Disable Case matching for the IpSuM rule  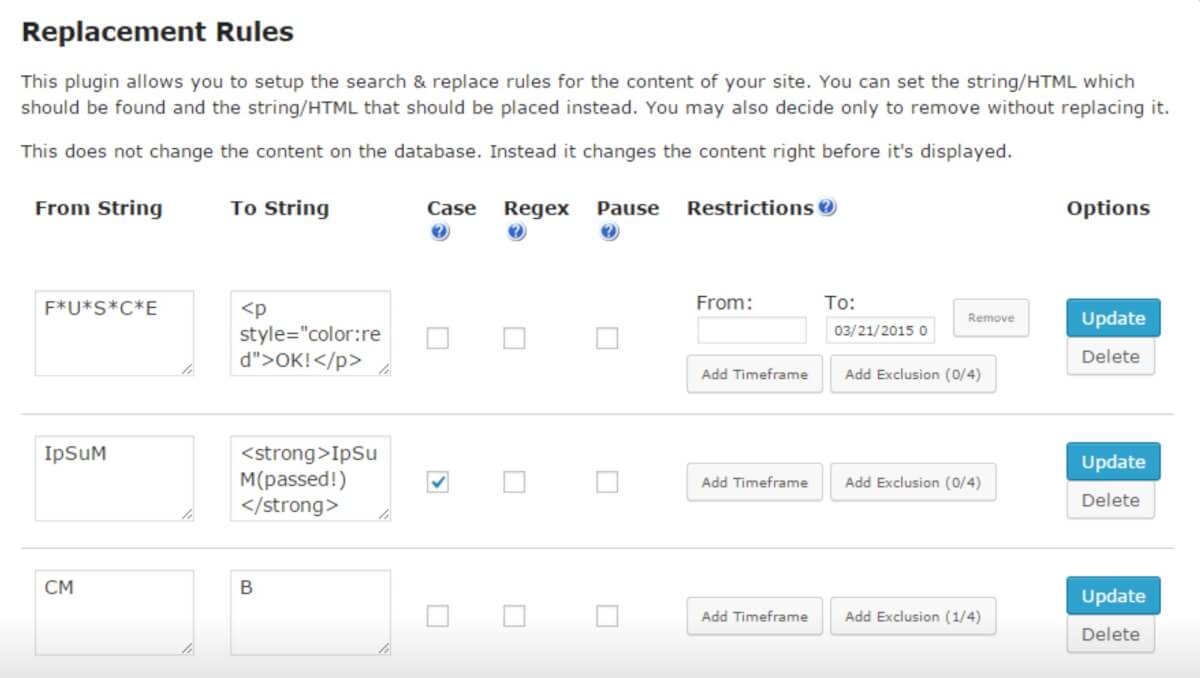(438, 482)
